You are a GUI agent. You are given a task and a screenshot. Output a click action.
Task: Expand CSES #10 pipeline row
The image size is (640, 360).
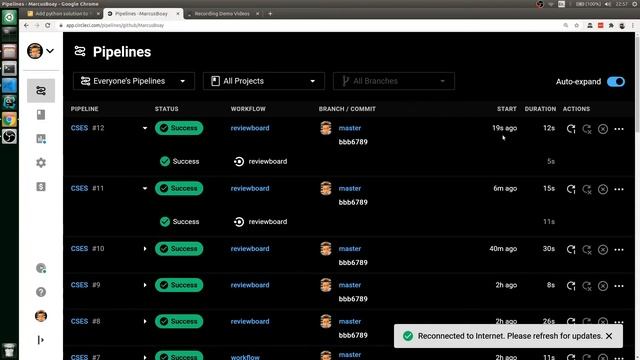tap(145, 249)
